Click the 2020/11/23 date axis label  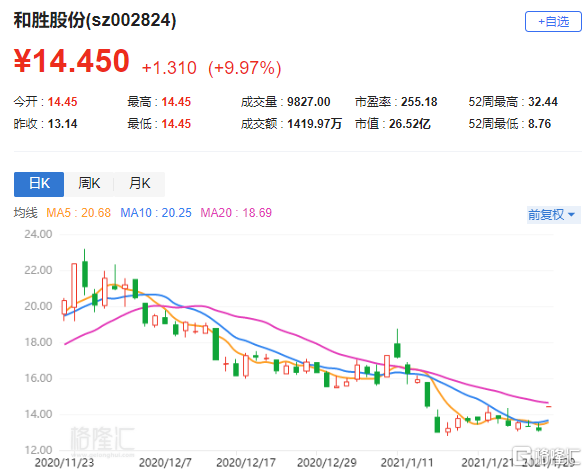coord(64,463)
